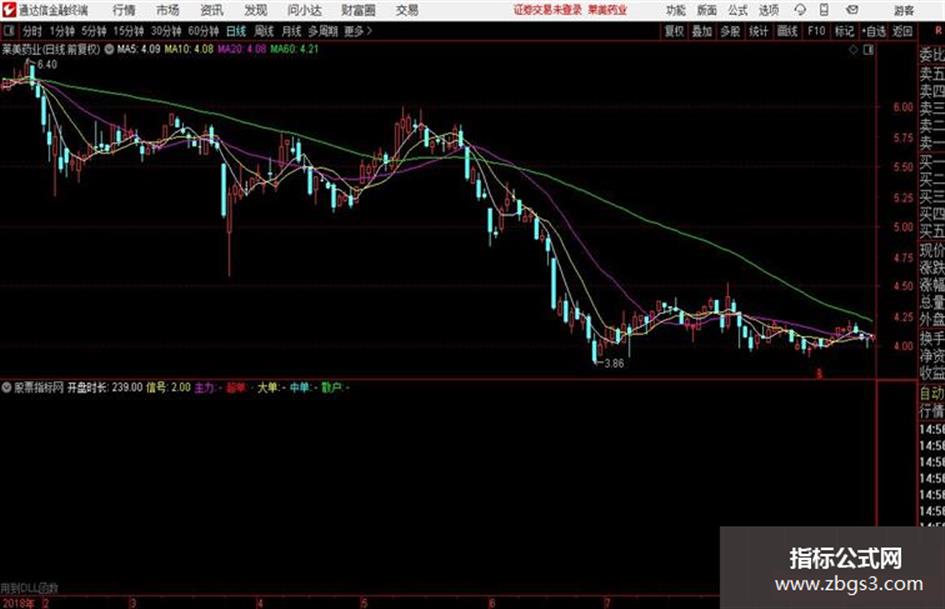The width and height of the screenshot is (945, 609).
Task: Open the 财富圈 menu
Action: coord(358,10)
